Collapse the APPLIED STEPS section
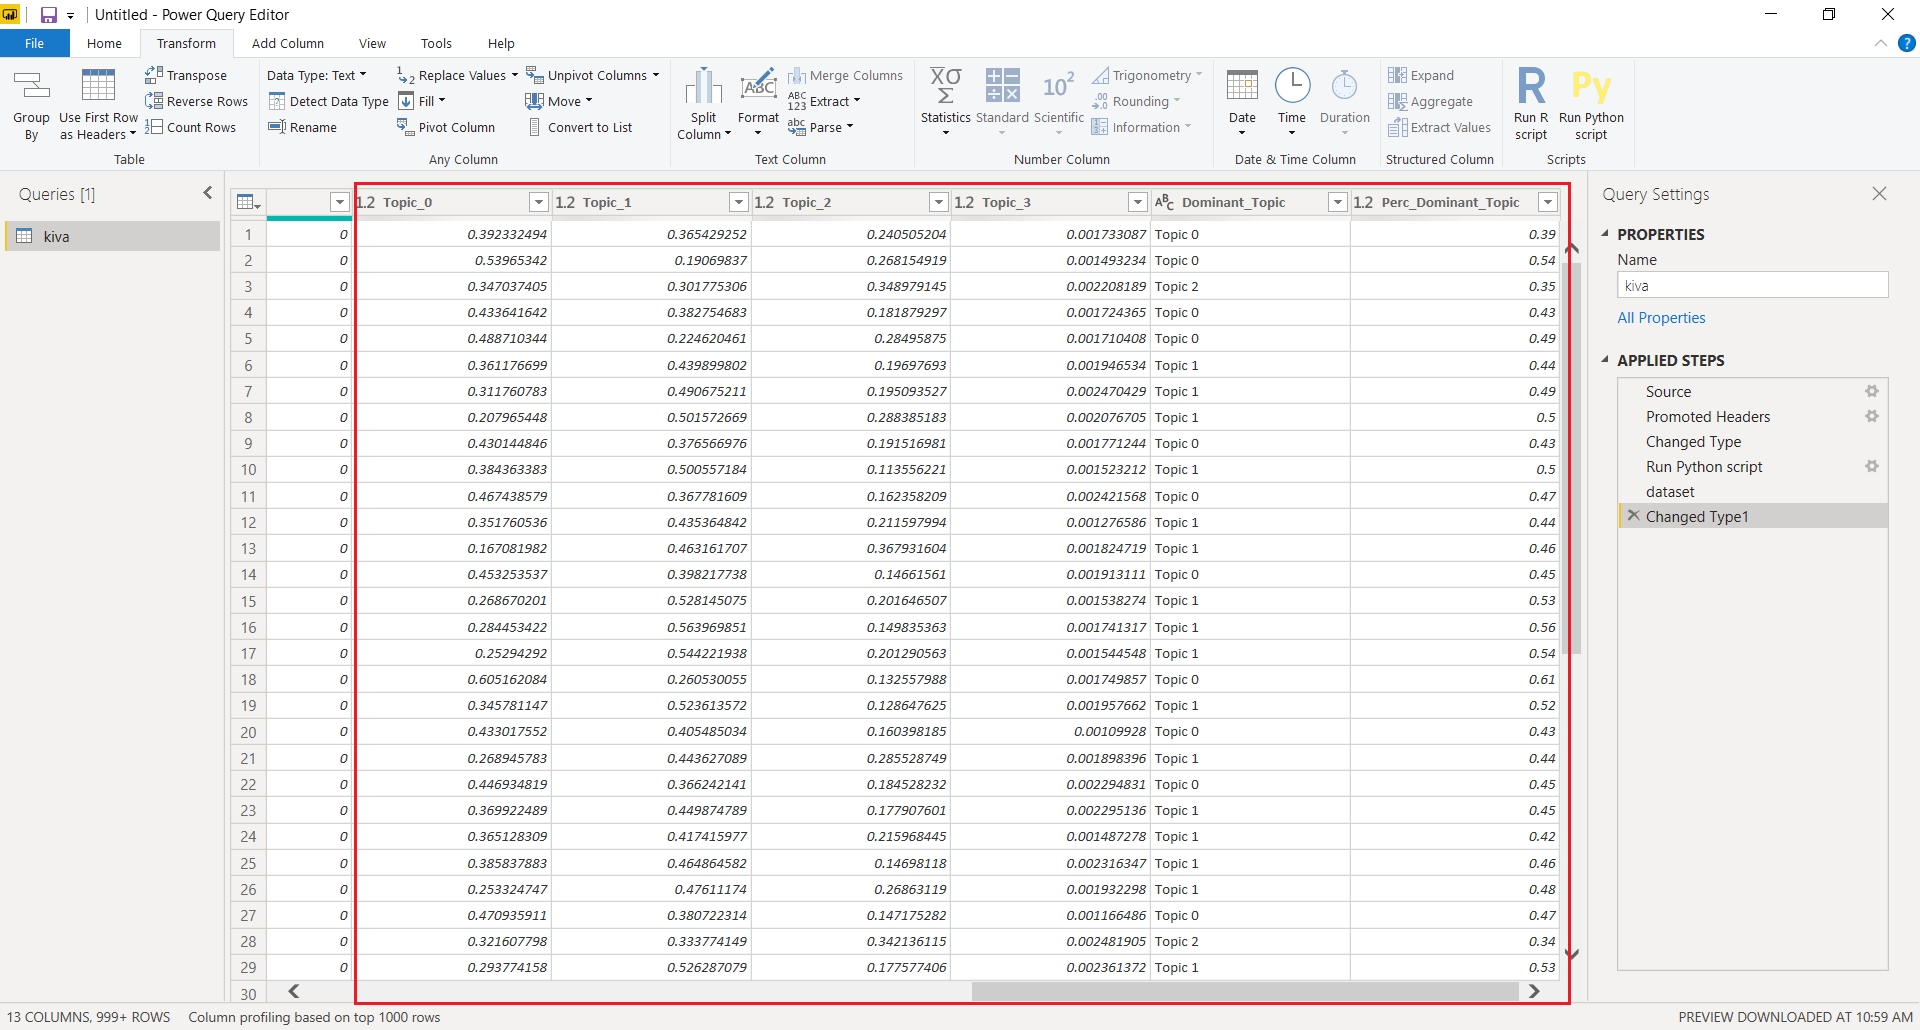The width and height of the screenshot is (1920, 1030). 1605,360
